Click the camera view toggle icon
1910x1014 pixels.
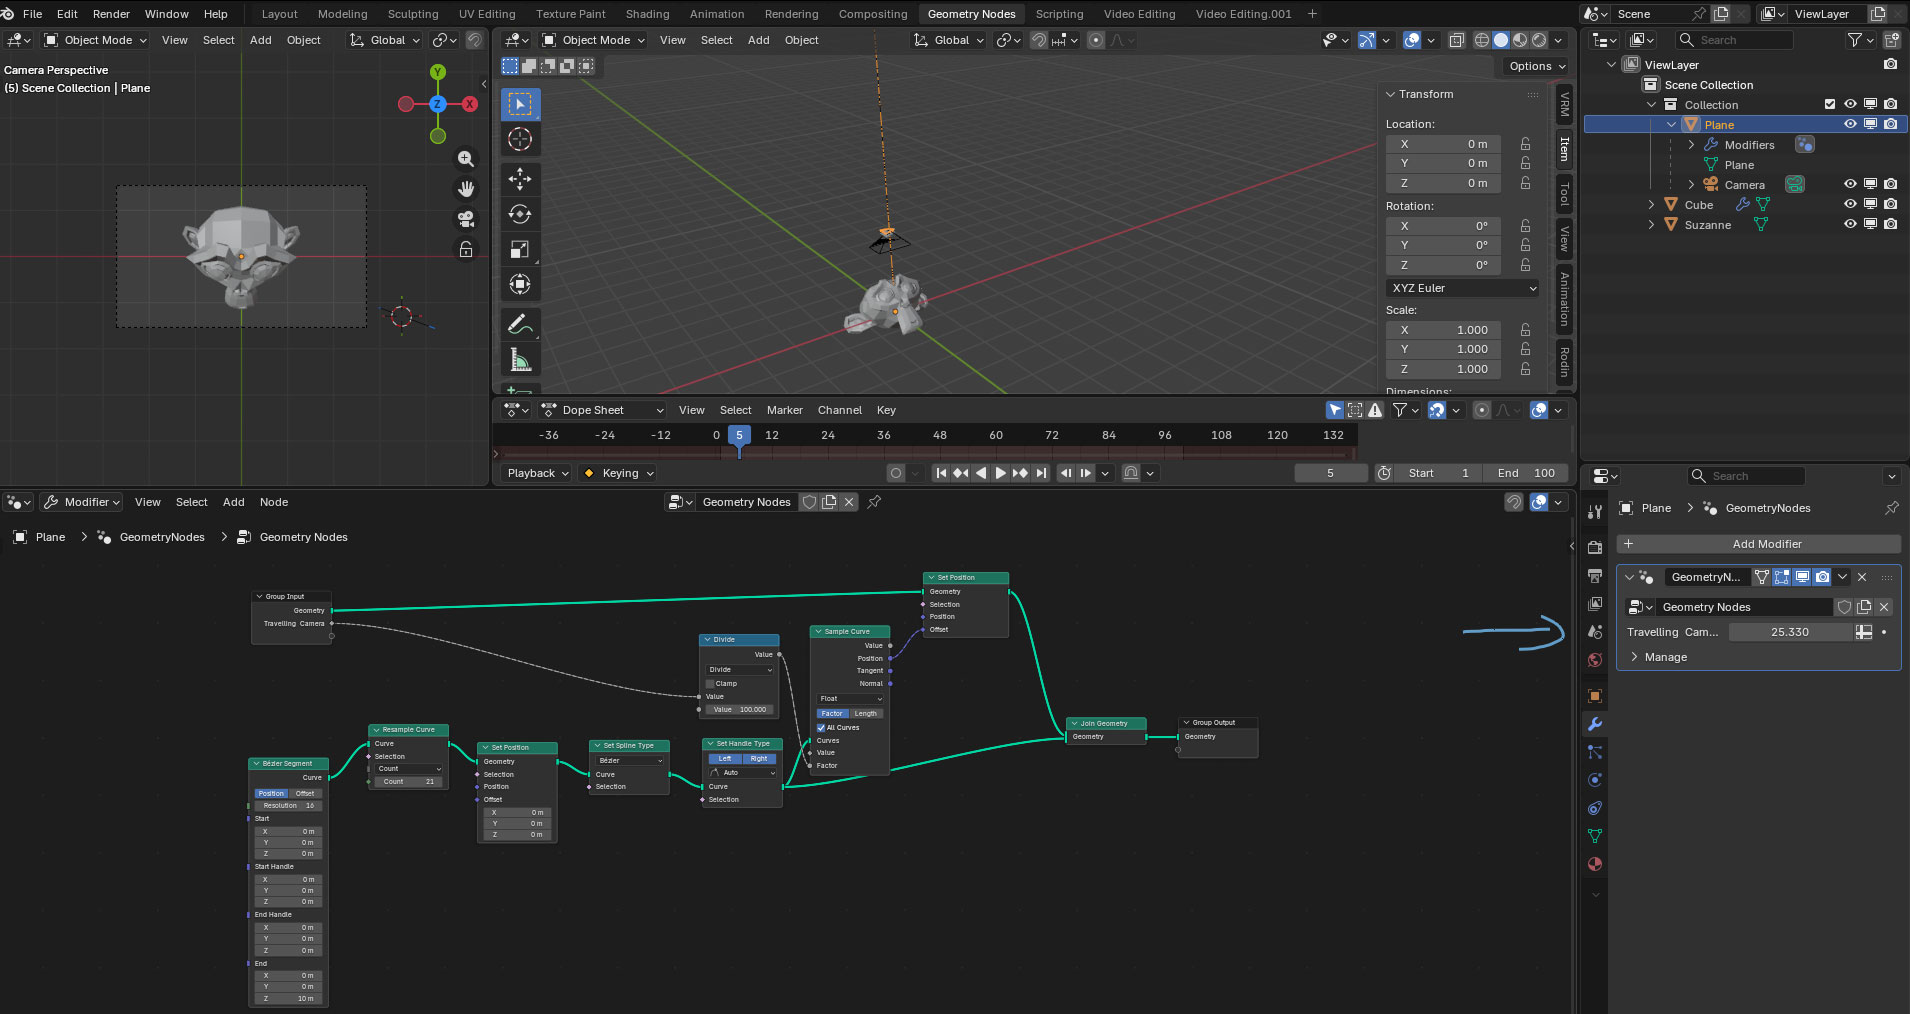[466, 219]
